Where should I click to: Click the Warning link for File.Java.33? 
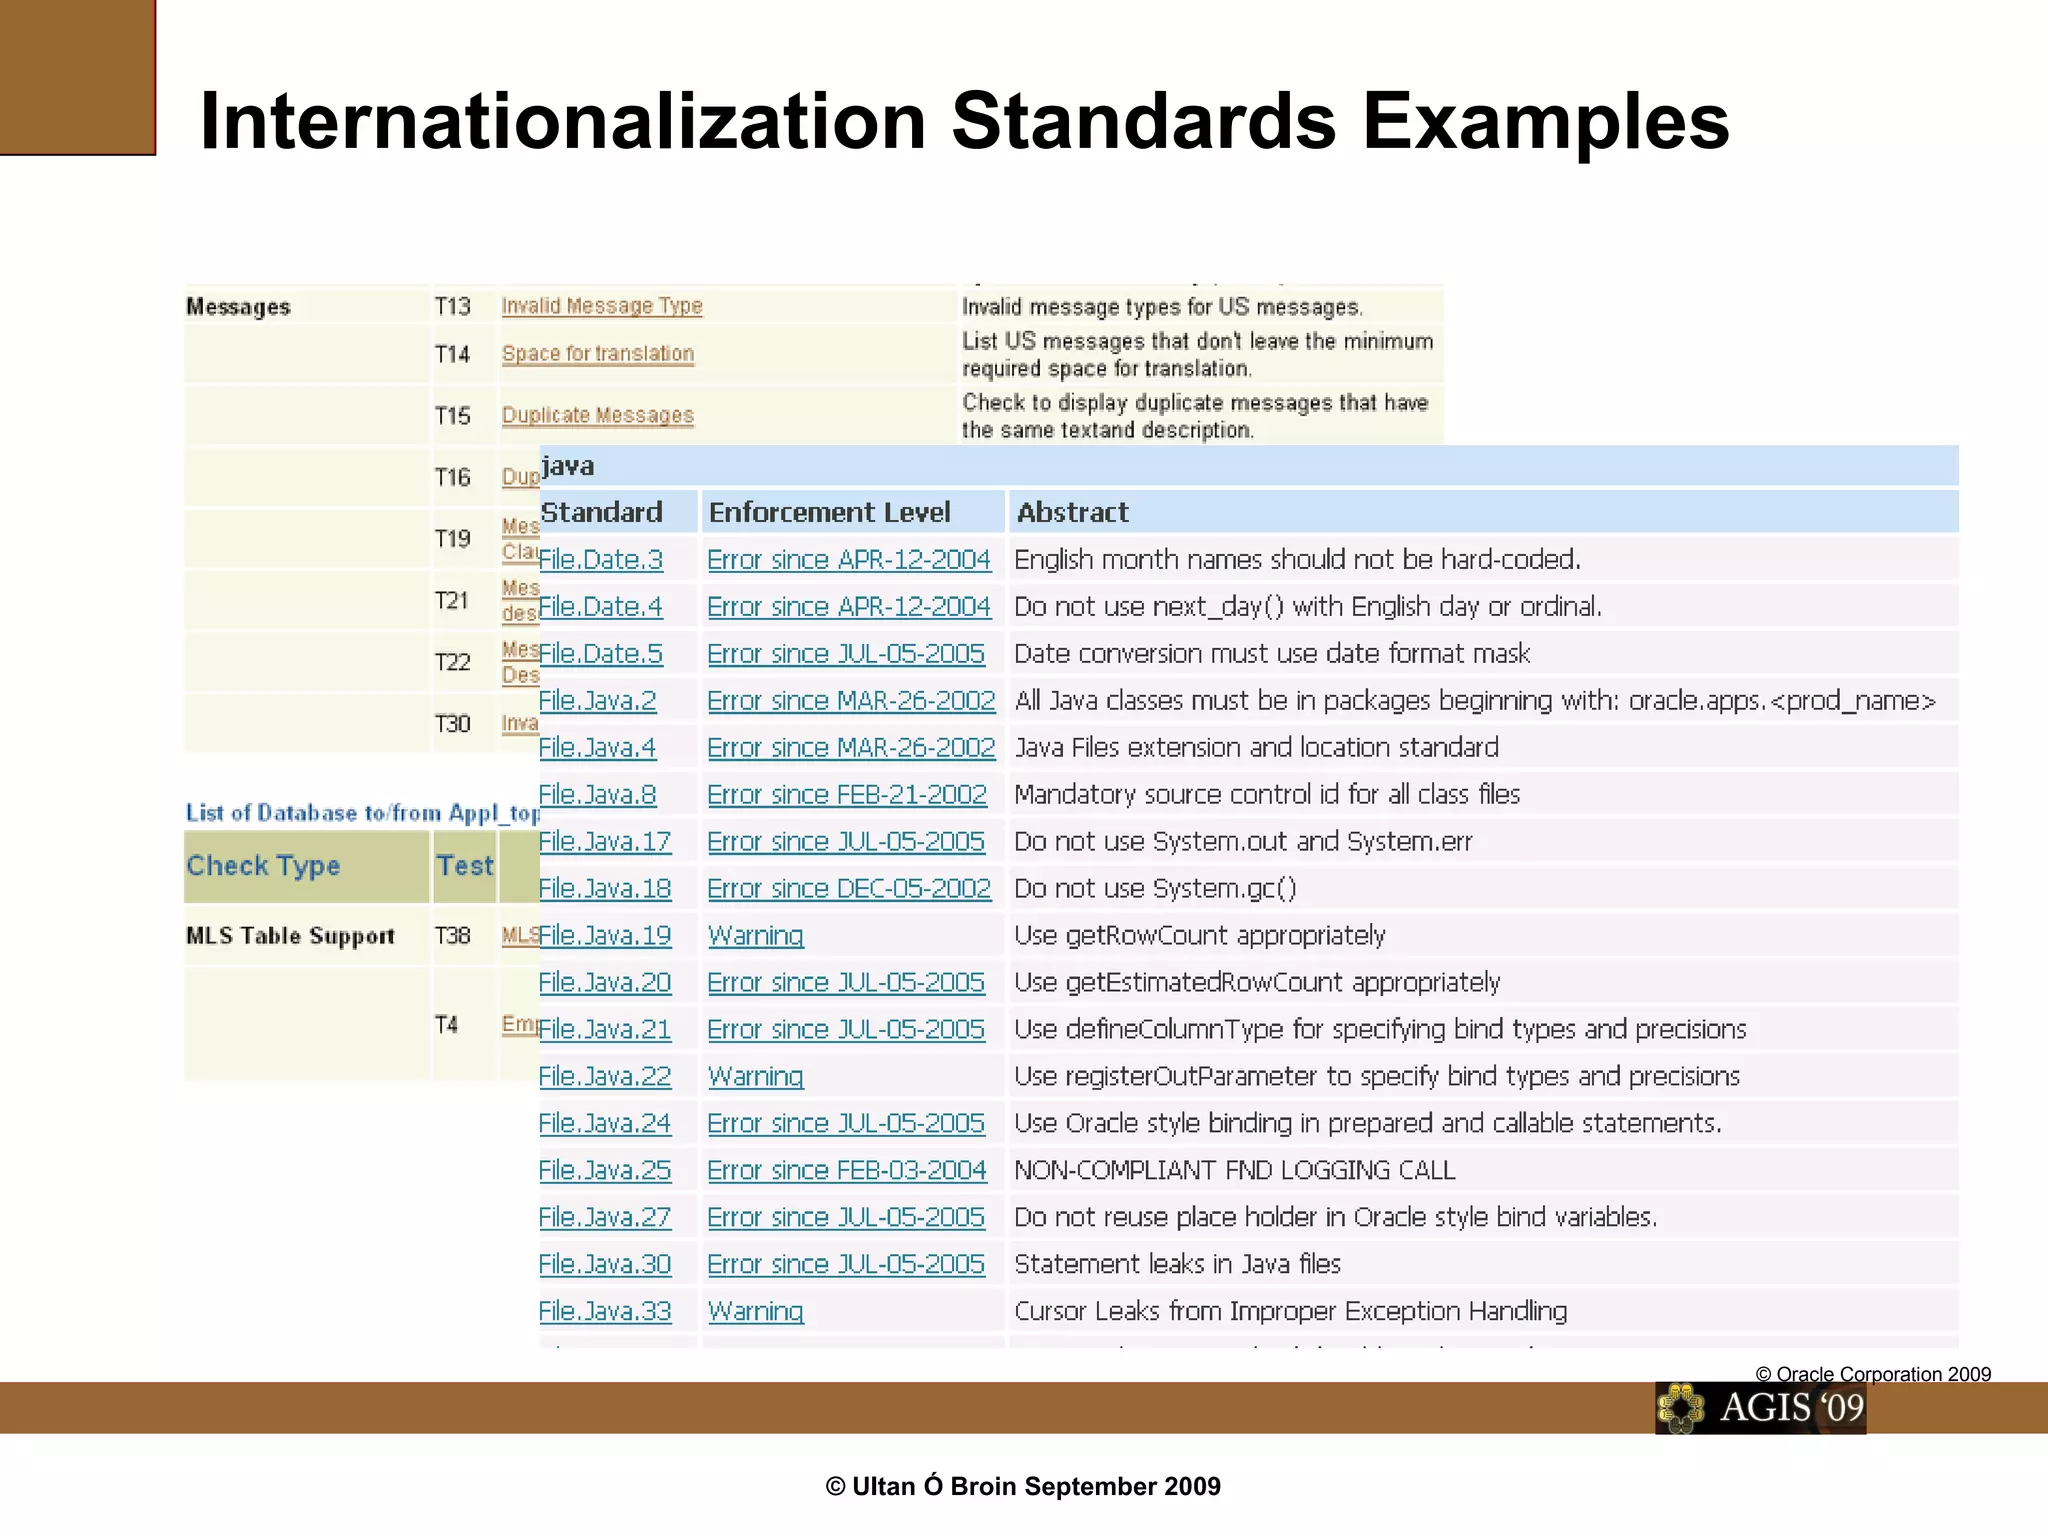(x=756, y=1311)
